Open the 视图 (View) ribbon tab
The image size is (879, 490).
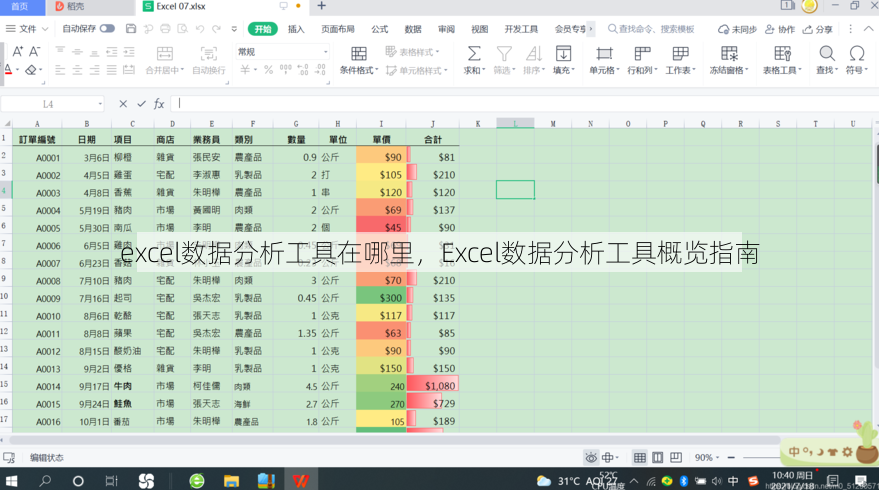479,29
